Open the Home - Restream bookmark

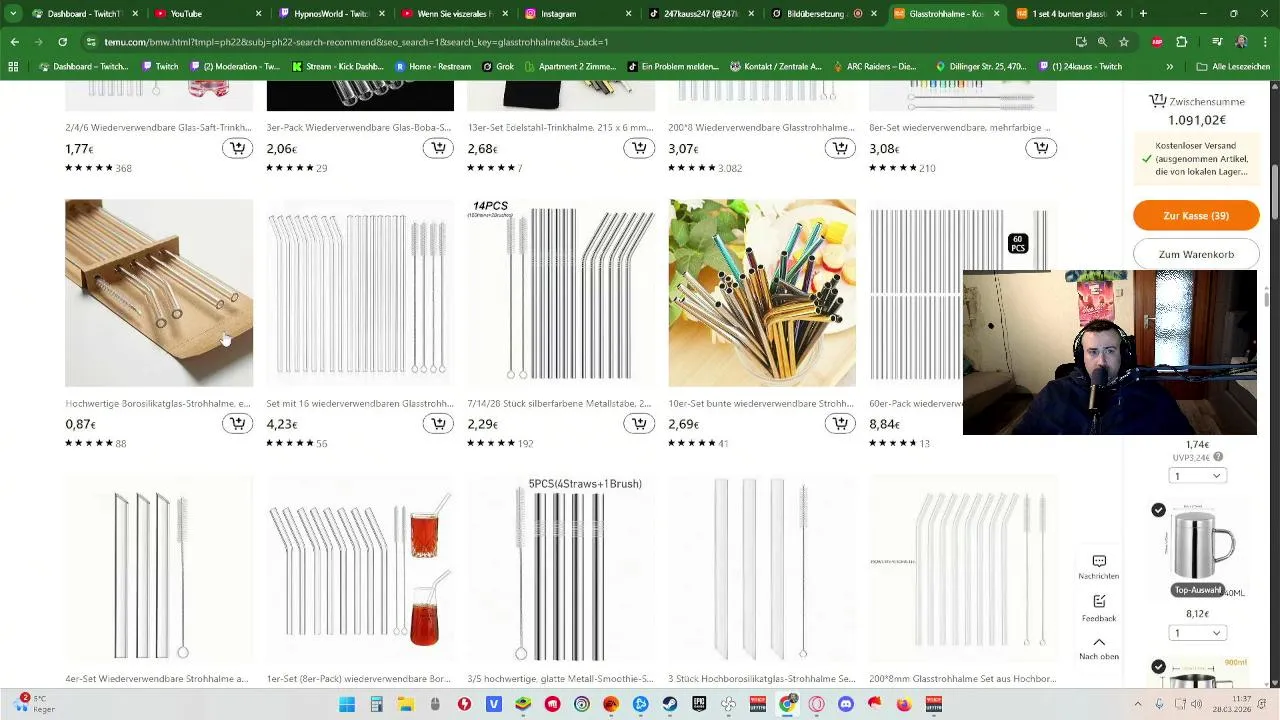click(433, 67)
